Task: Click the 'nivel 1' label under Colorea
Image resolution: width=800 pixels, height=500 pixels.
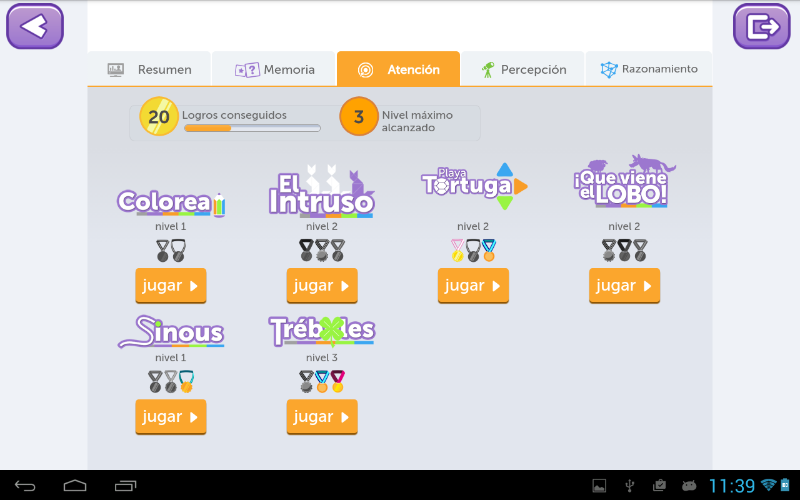Action: click(171, 226)
